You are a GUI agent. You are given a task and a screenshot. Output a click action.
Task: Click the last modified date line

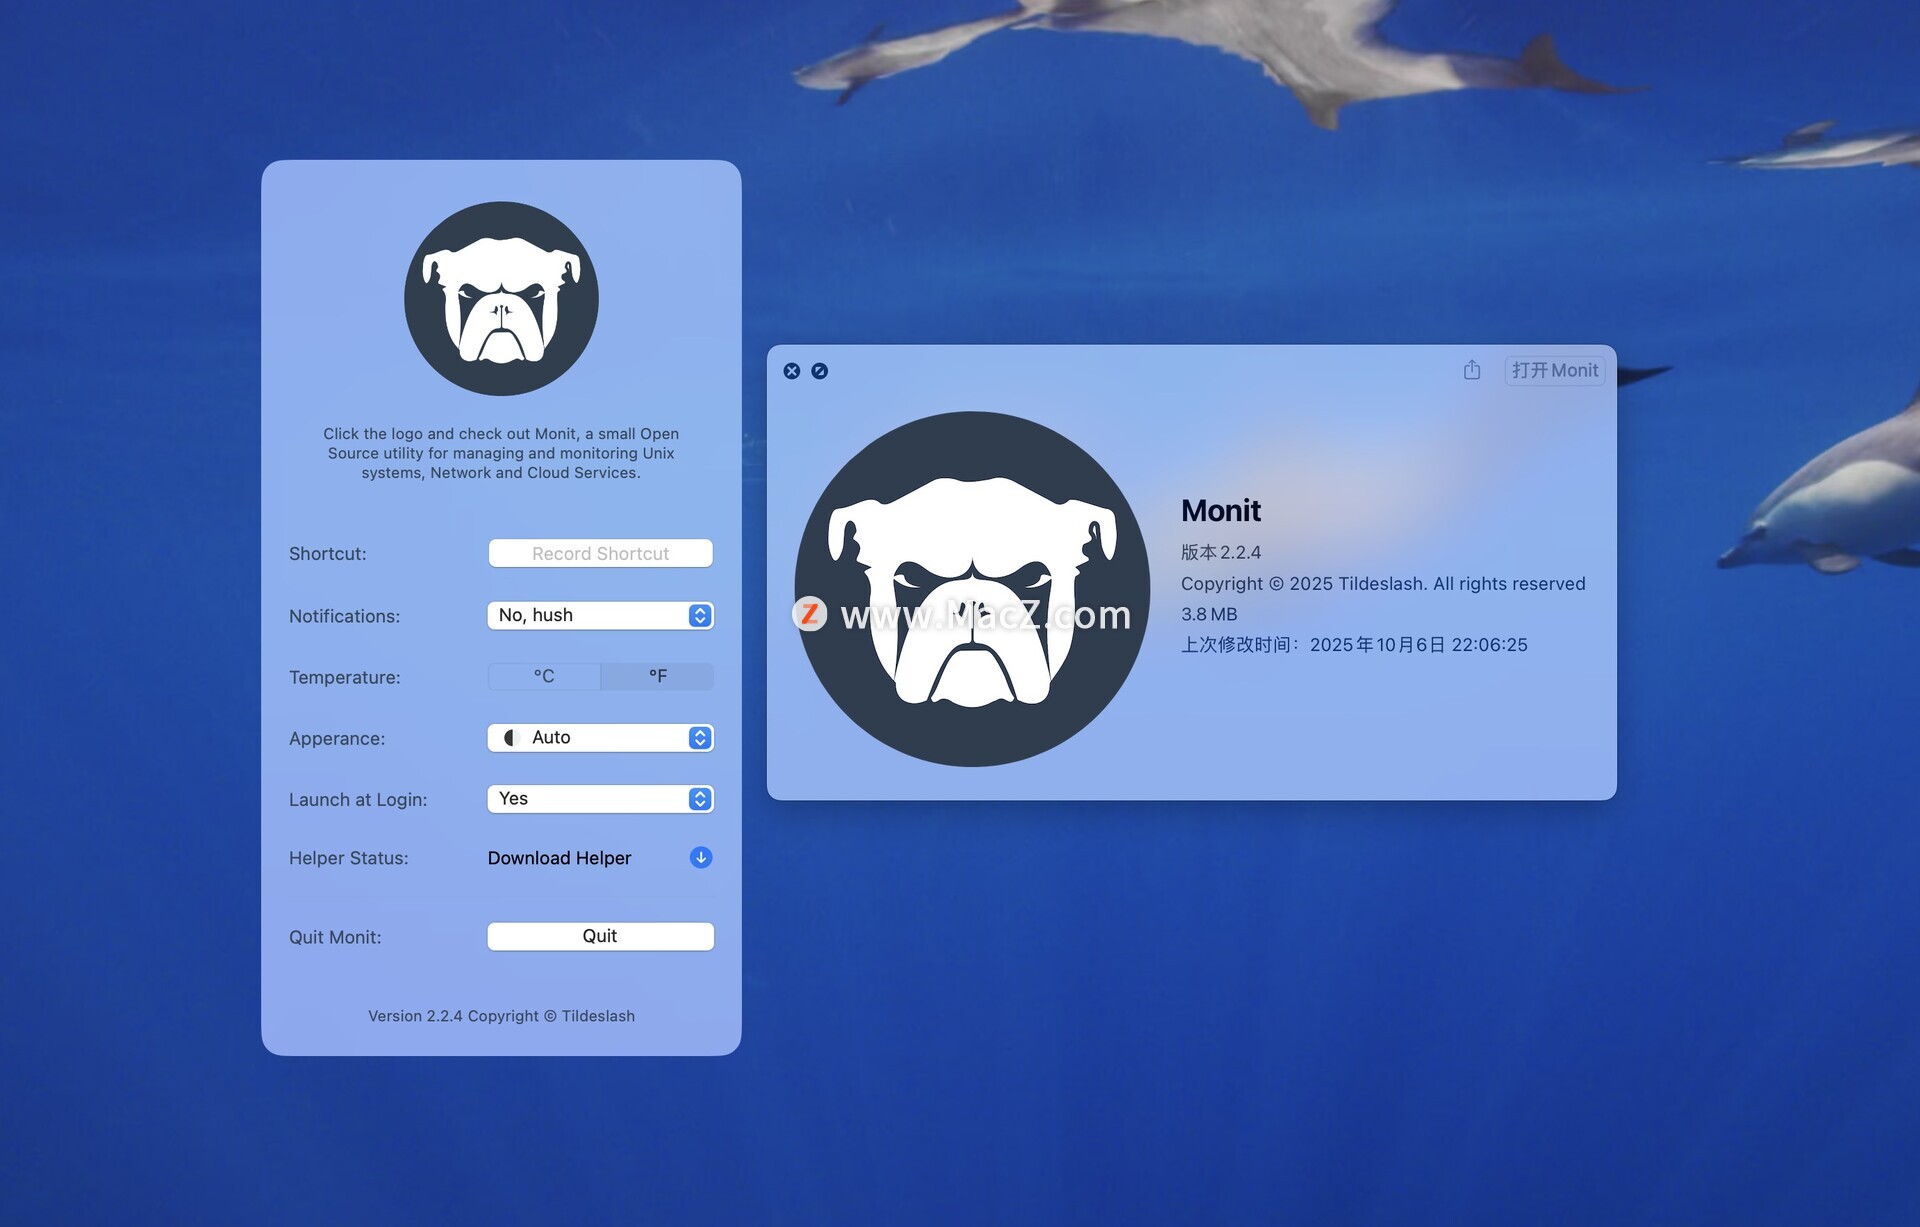(x=1353, y=645)
